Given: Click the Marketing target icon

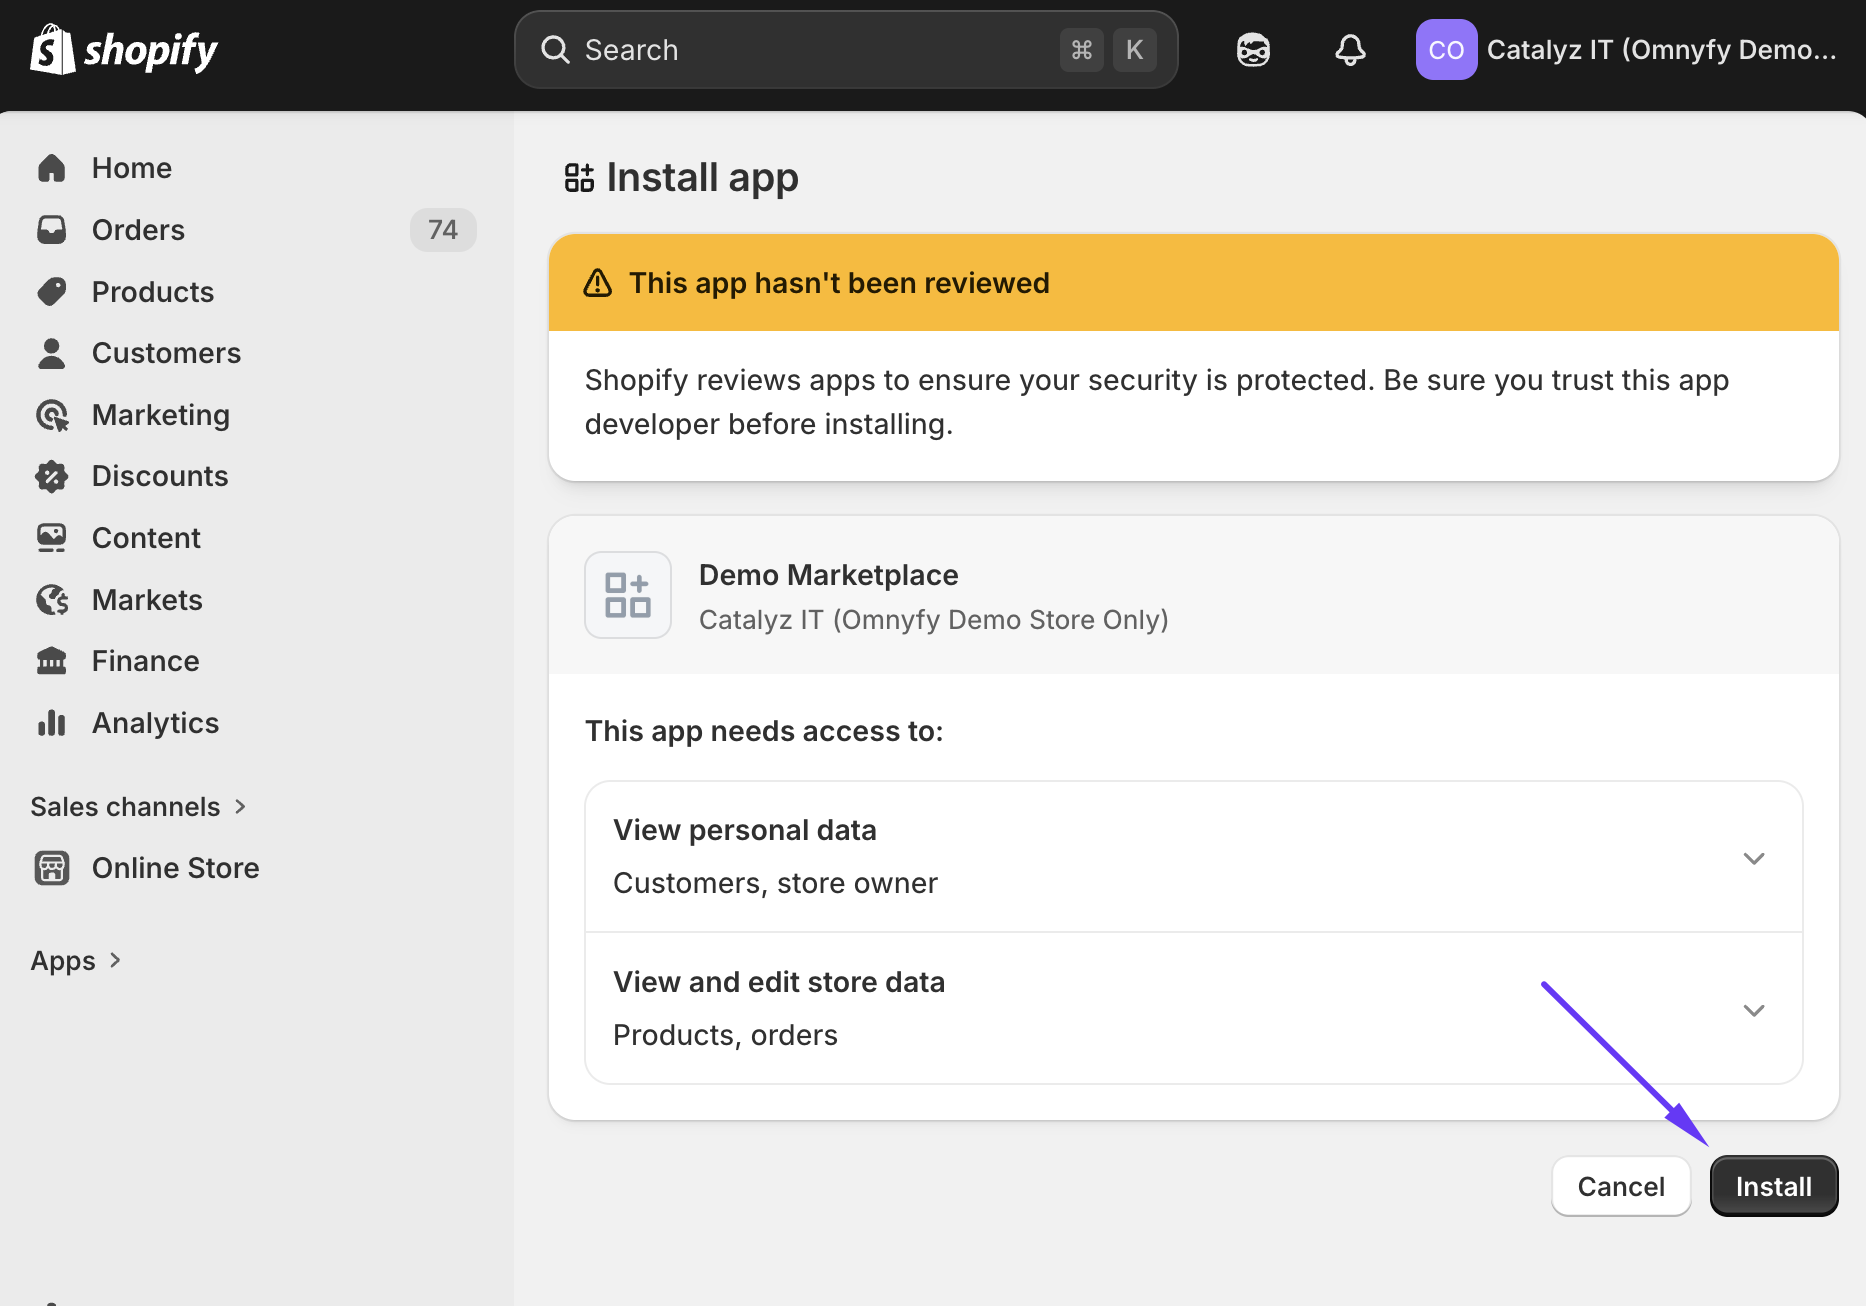Looking at the screenshot, I should click(x=52, y=415).
